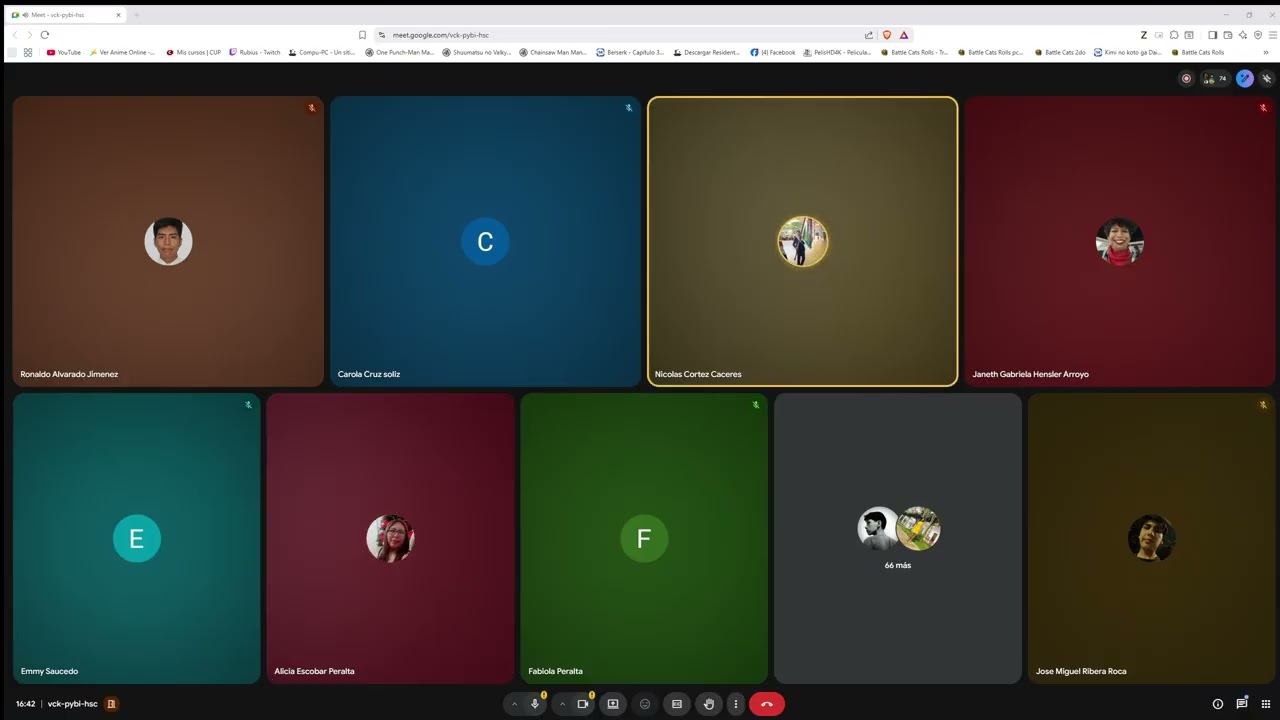The image size is (1280, 720).
Task: Open meeting details info icon
Action: 1218,704
